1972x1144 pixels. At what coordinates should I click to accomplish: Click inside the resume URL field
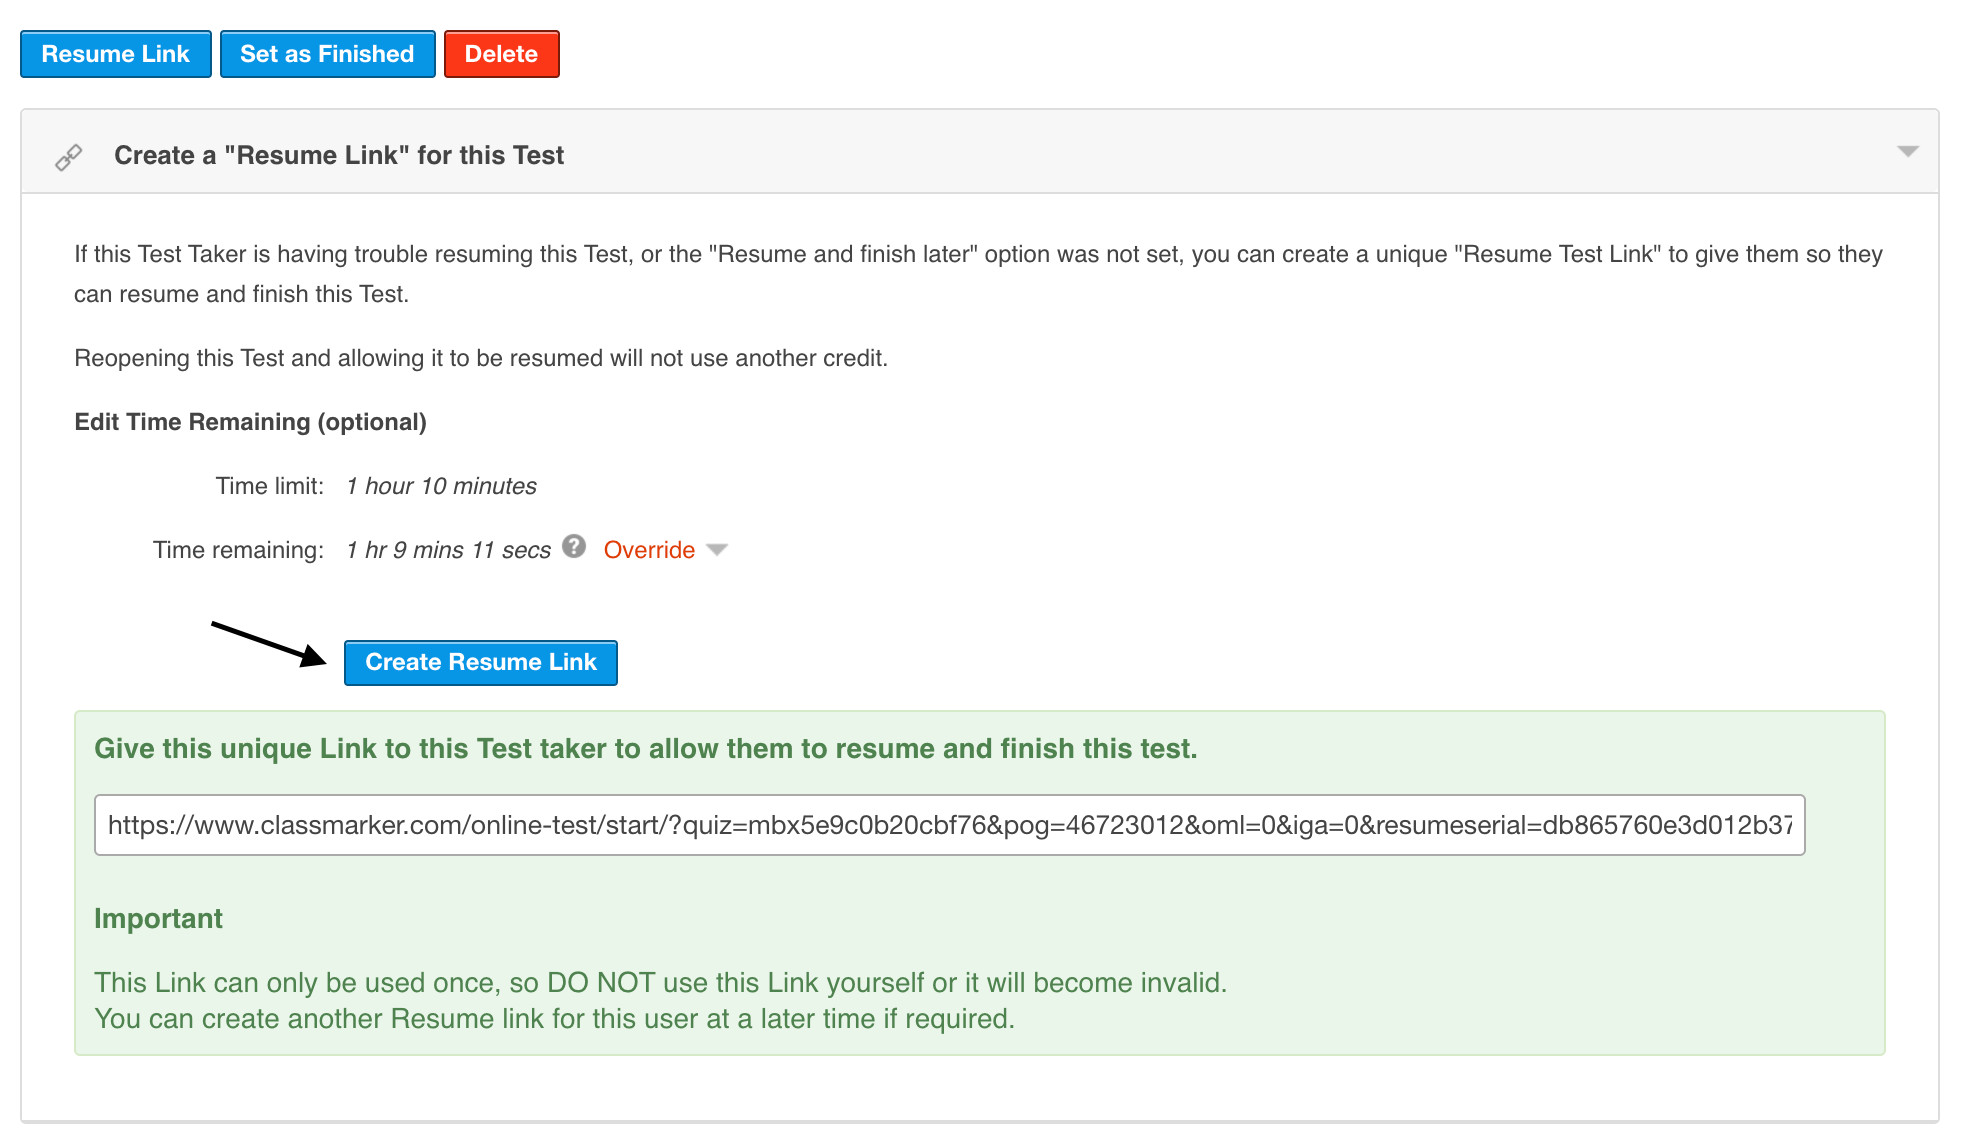948,825
